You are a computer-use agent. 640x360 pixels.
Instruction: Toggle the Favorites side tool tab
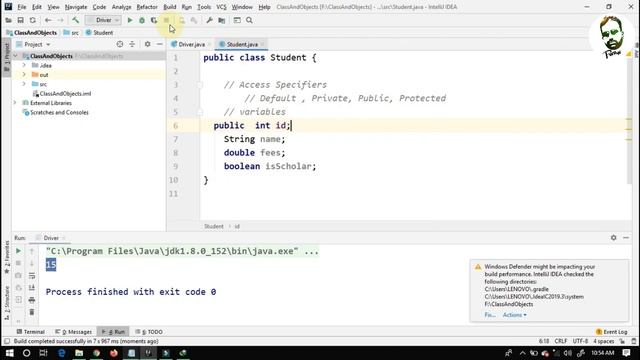pos(7,258)
